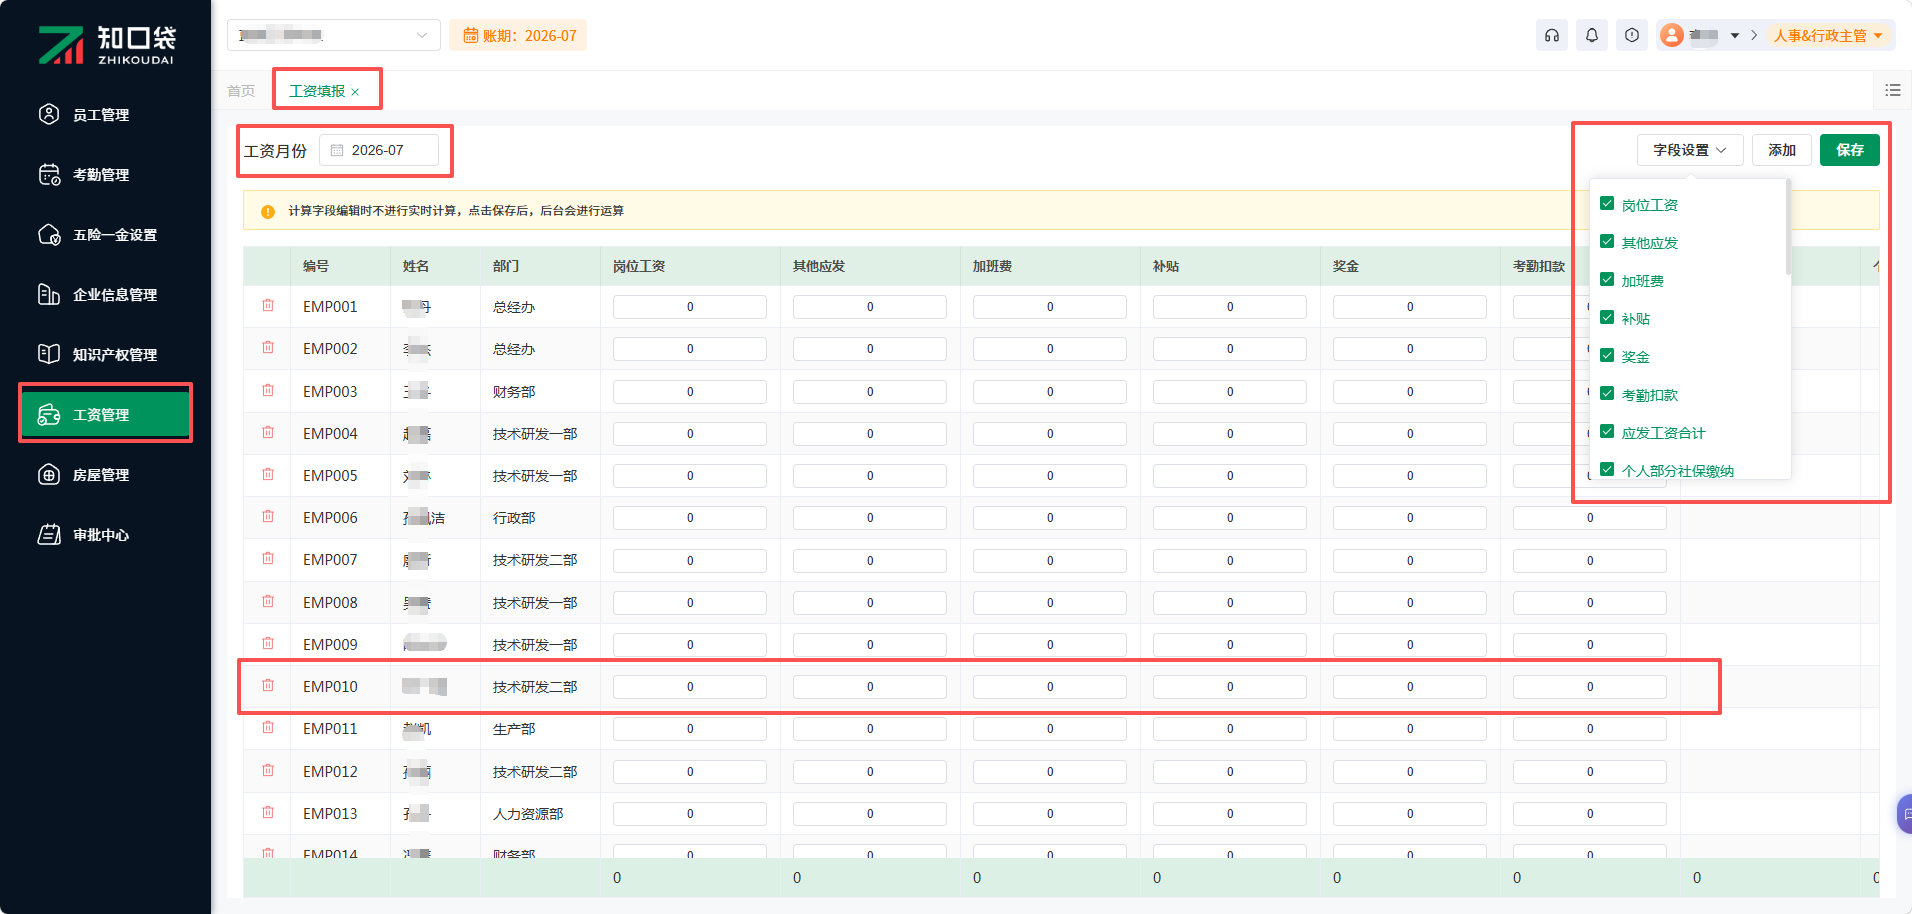Click the 知口袋 logo
The height and width of the screenshot is (914, 1912).
tap(107, 44)
